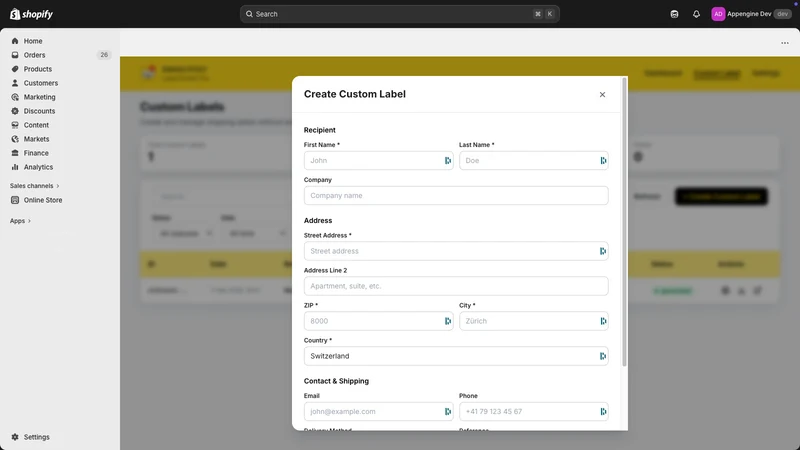The height and width of the screenshot is (450, 800).
Task: Click the Orders count badge 26
Action: point(104,55)
